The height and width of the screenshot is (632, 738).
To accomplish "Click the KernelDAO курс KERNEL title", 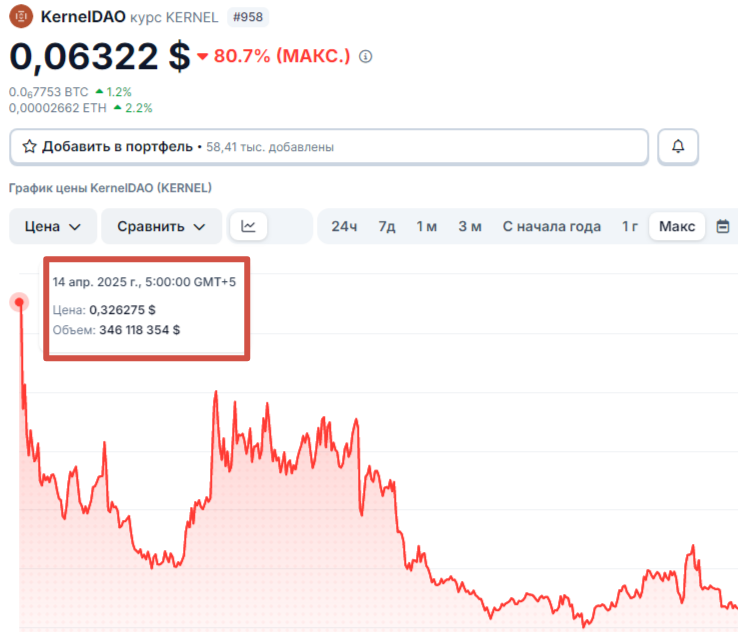I will point(129,17).
